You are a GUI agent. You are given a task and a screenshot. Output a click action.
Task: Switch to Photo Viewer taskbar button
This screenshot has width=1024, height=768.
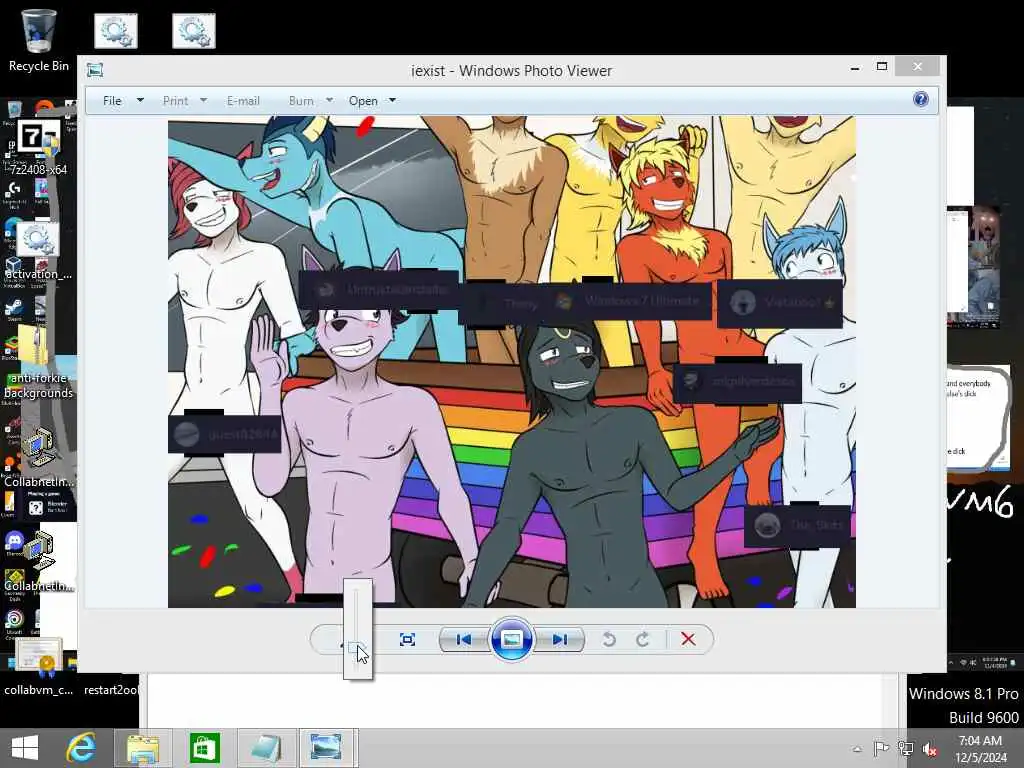coord(327,748)
